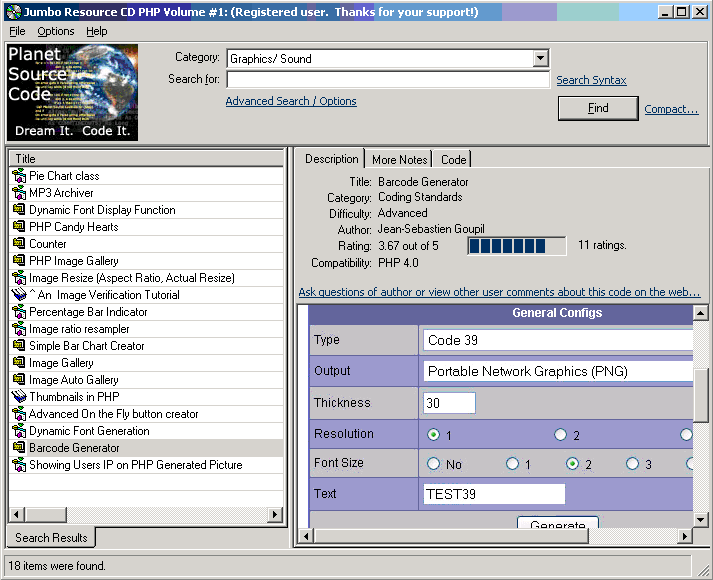713x580 pixels.
Task: Click the icon beside Advanced On the Fly button creator
Action: click(19, 414)
